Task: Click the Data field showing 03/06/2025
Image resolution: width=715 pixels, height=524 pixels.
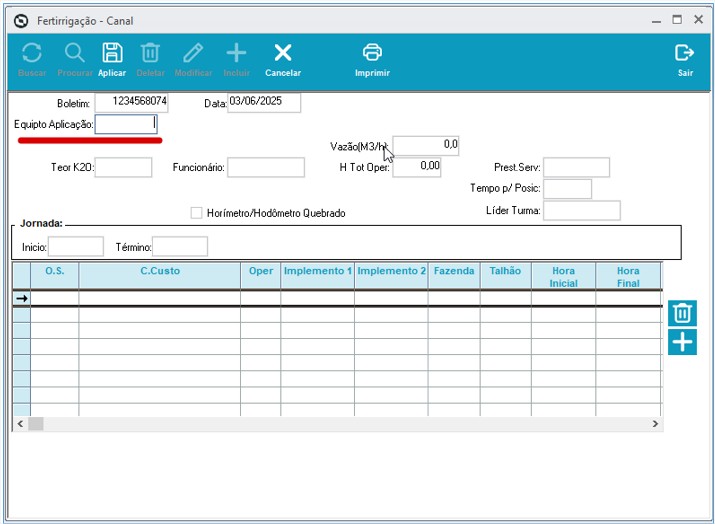Action: [x=264, y=102]
